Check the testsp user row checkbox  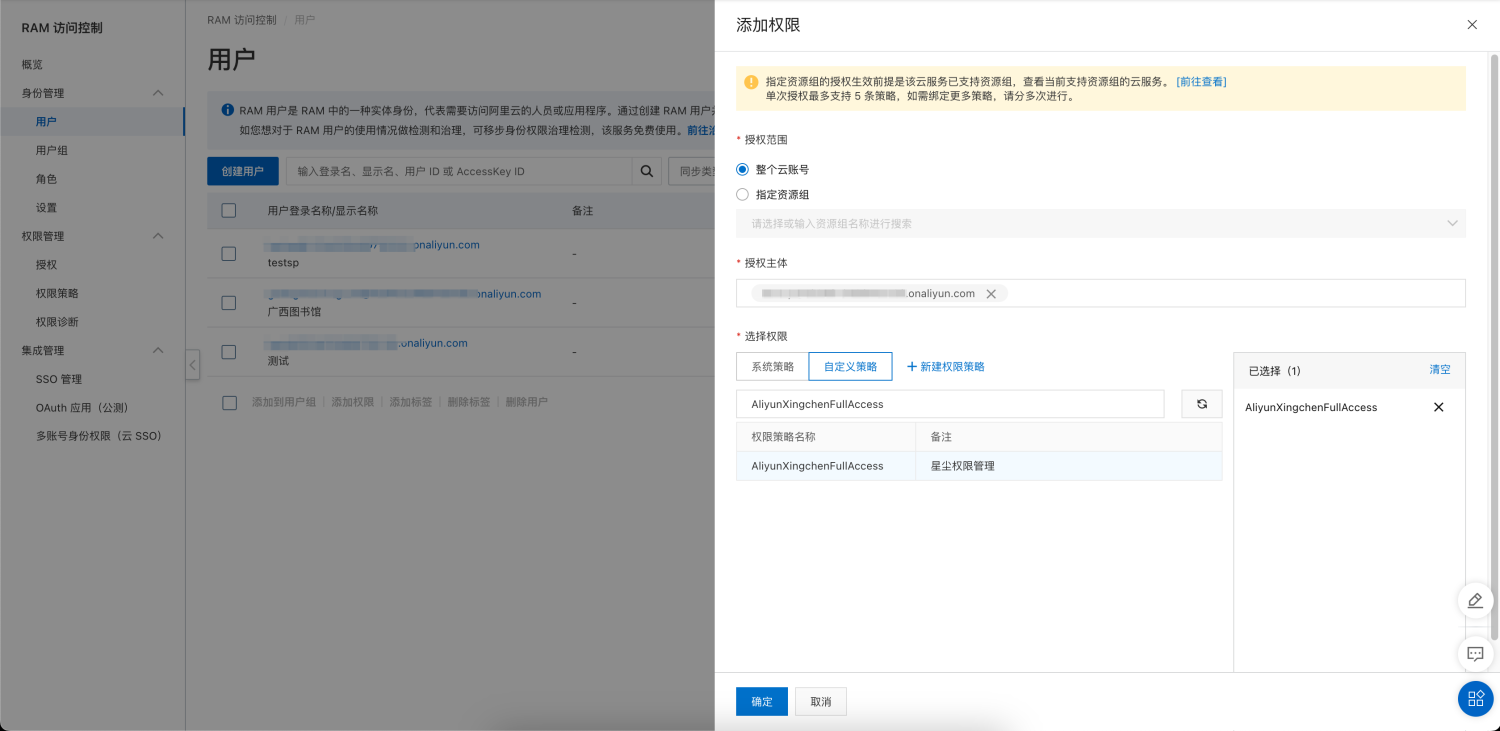(x=229, y=254)
